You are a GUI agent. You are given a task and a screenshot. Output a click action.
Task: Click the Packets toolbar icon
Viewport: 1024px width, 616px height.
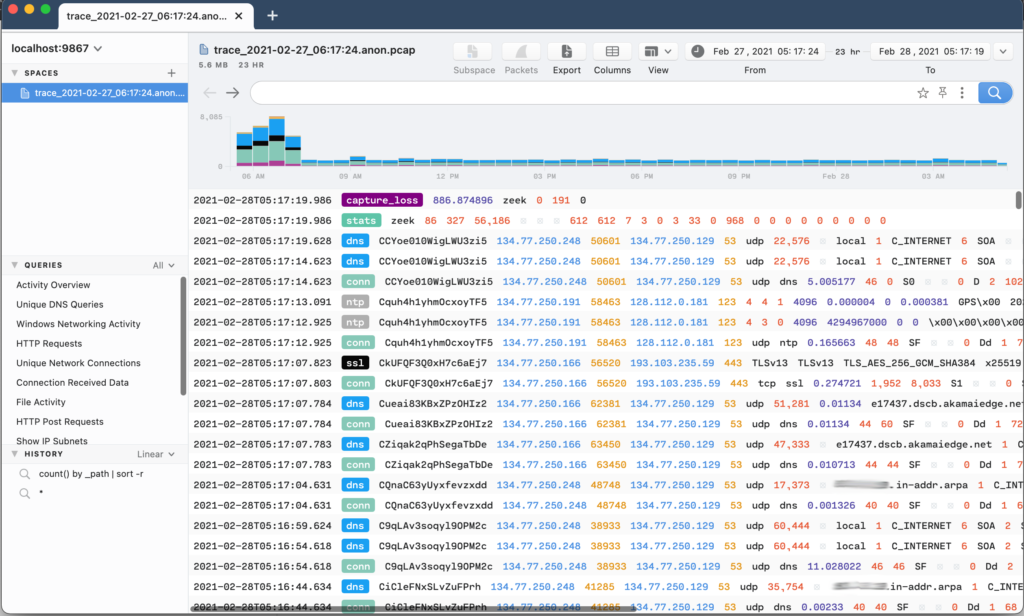[x=520, y=52]
